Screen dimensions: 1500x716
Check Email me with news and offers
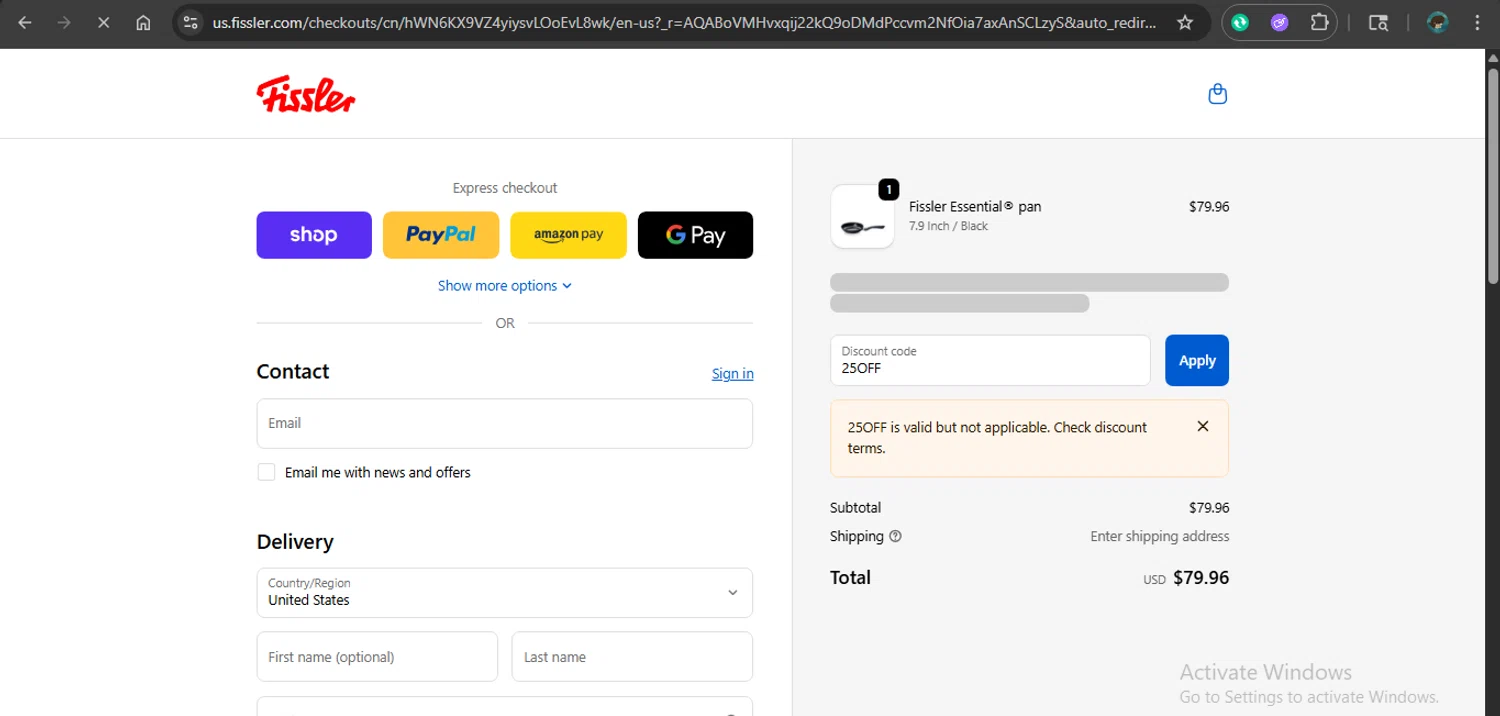click(266, 472)
